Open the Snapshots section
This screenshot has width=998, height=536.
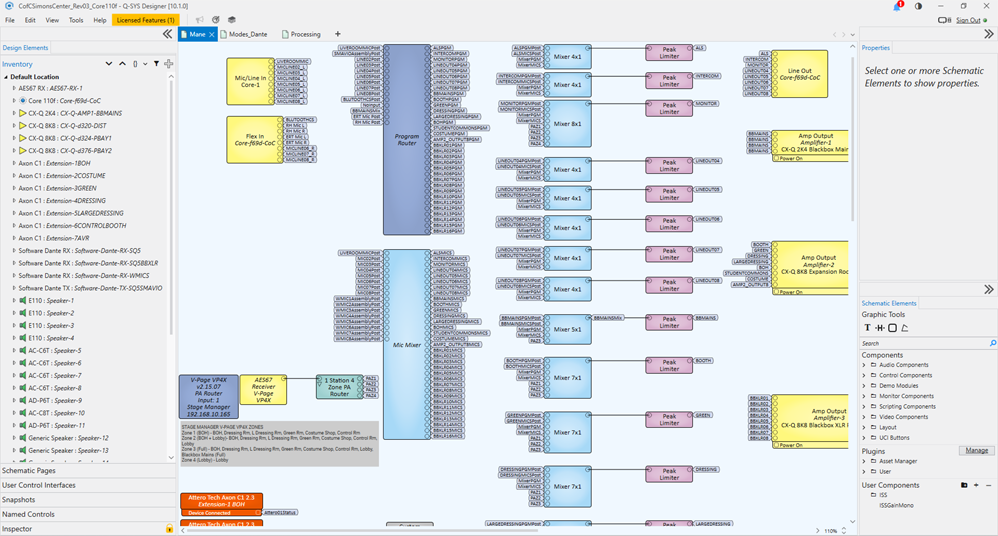(88, 500)
